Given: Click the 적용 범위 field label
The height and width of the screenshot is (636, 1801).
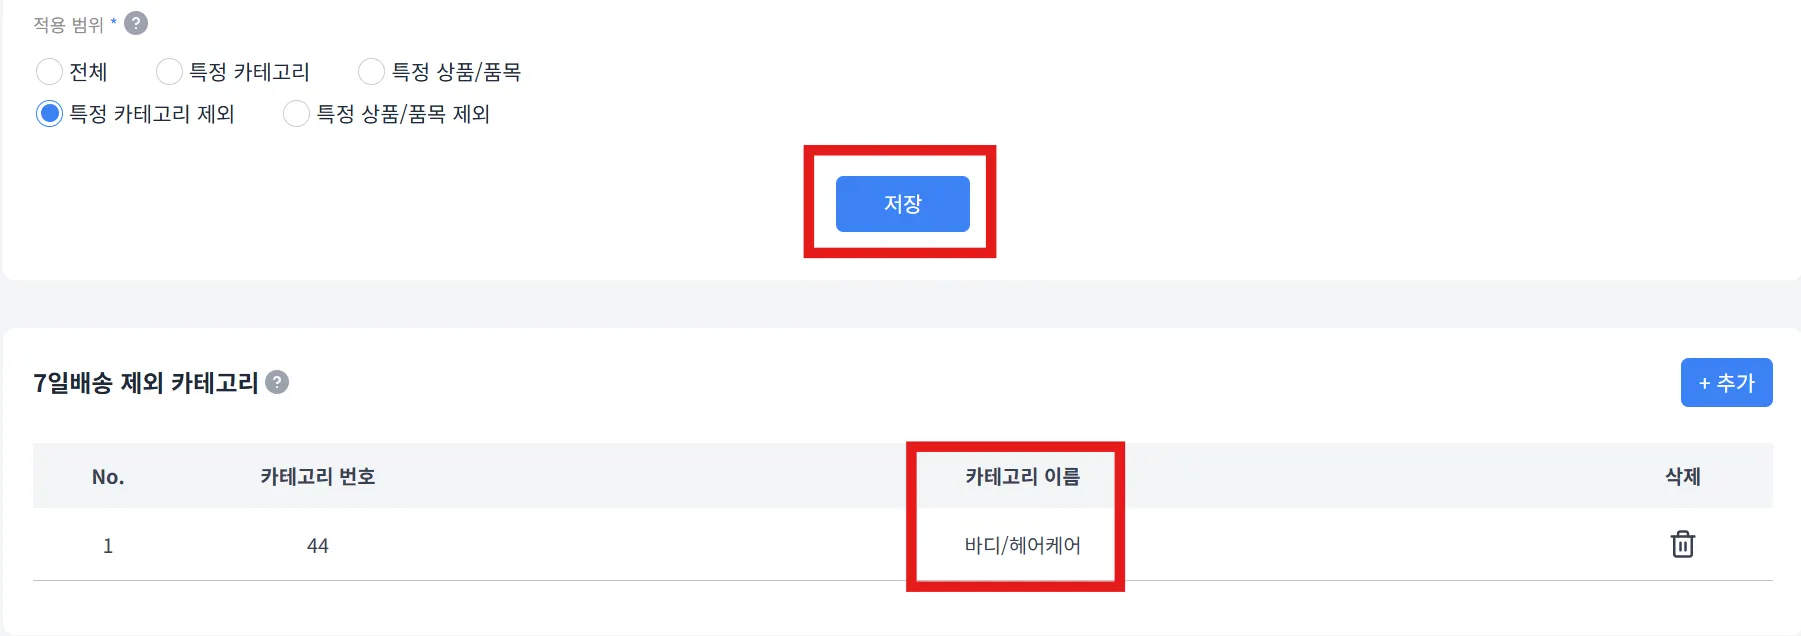Looking at the screenshot, I should point(68,24).
